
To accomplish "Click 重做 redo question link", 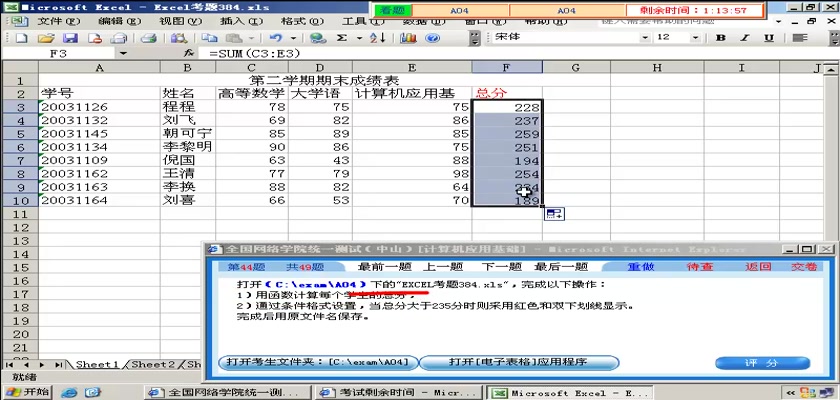I will tap(641, 267).
